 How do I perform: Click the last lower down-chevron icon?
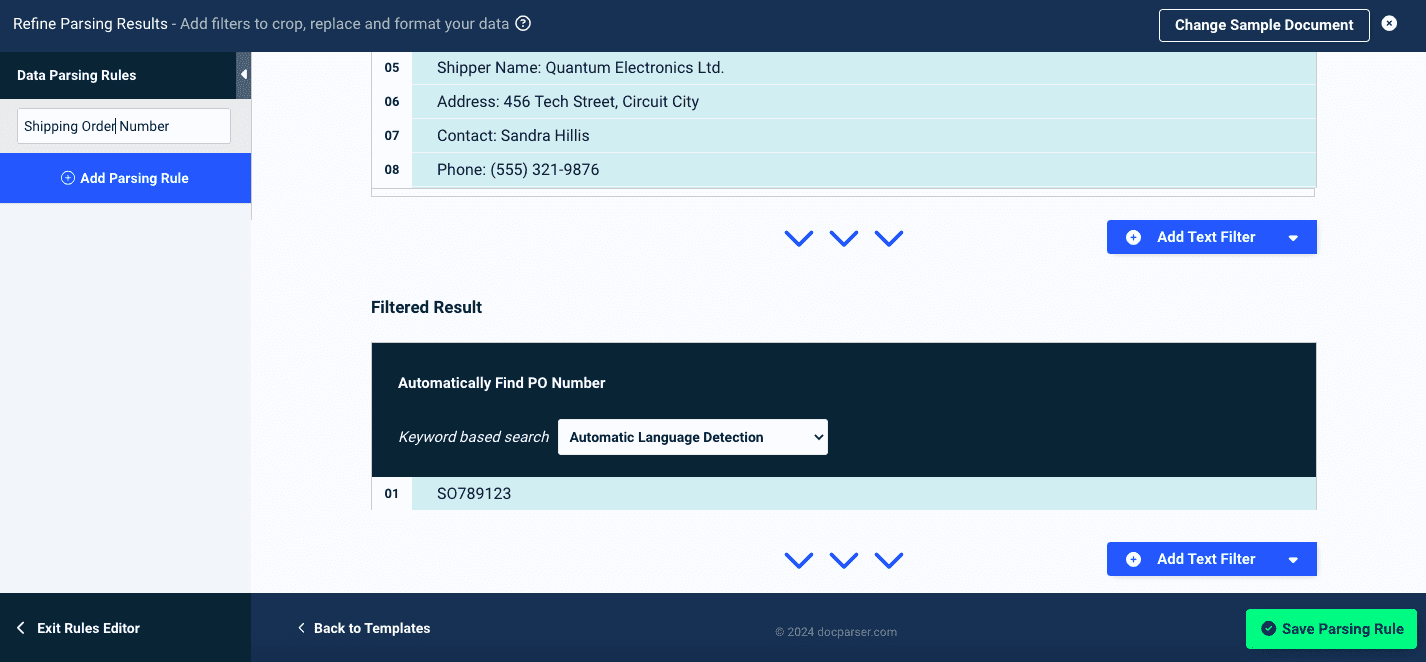(889, 560)
